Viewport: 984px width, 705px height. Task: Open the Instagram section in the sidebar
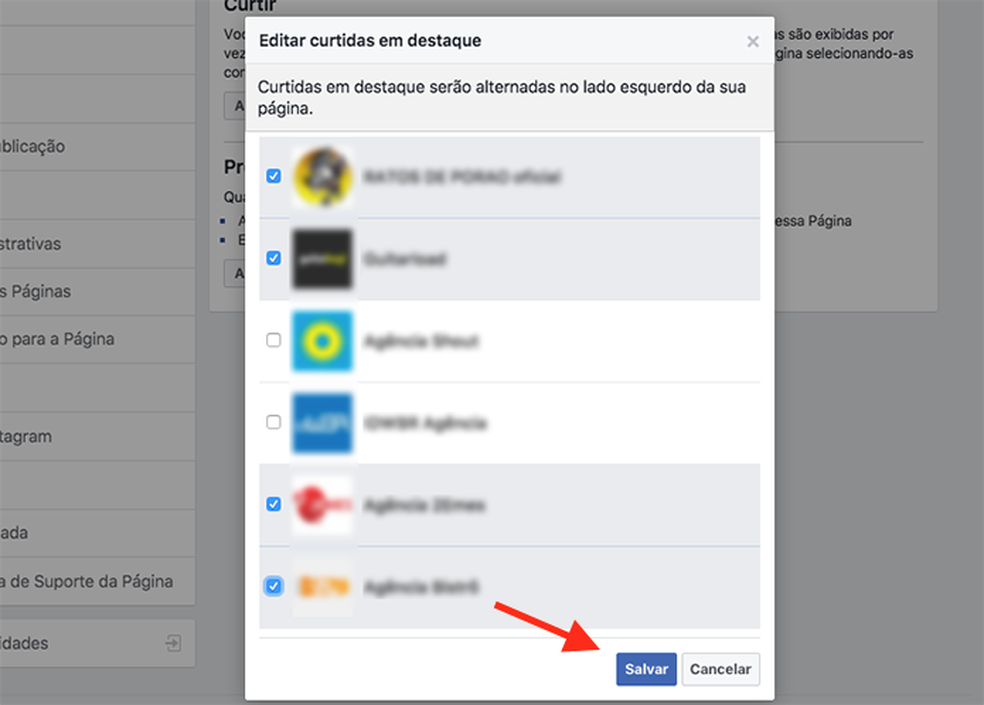[100, 436]
